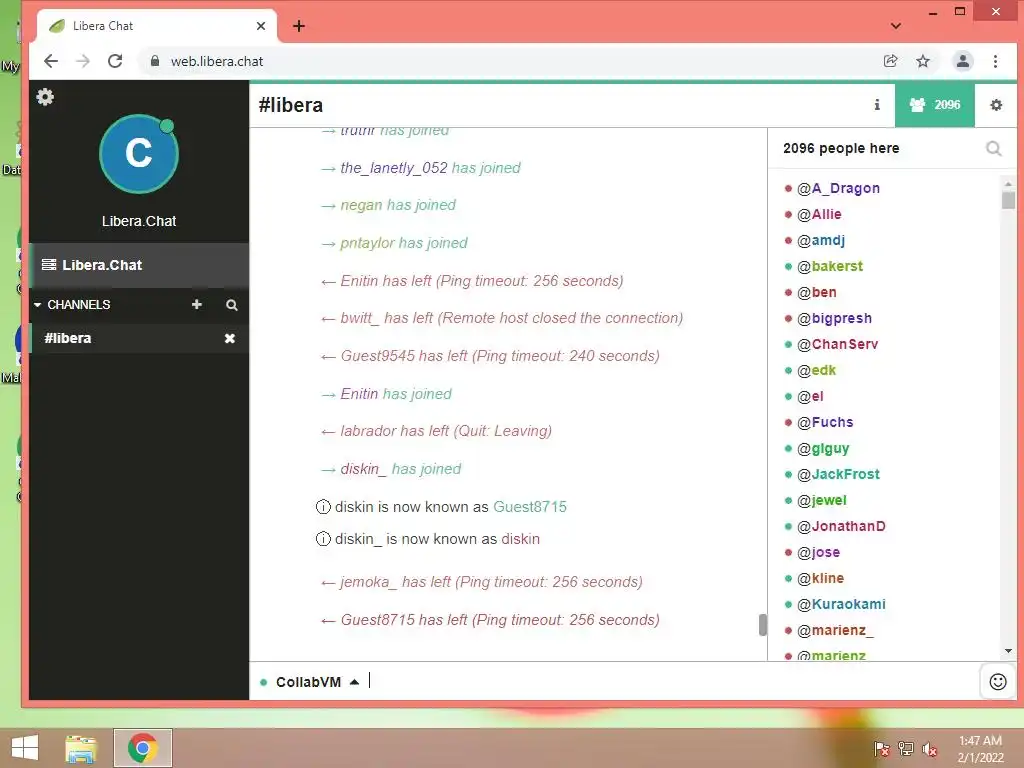Click the status dot beside CollabVM

click(263, 682)
